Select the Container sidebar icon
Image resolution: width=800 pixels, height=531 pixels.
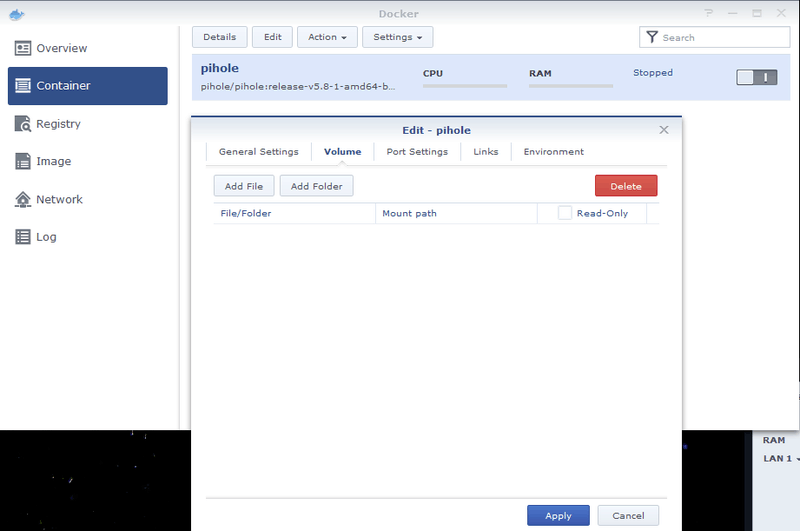pos(22,86)
